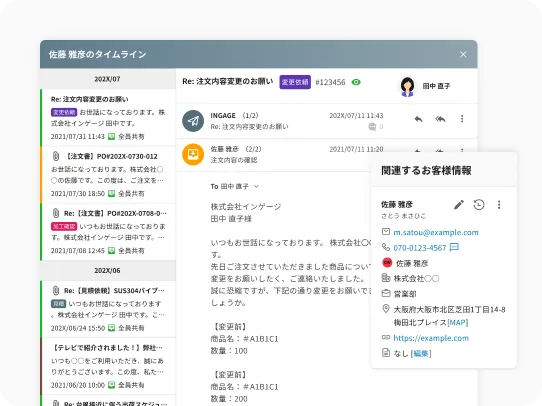Open the three-dot menu on the INGAGE message

(462, 119)
